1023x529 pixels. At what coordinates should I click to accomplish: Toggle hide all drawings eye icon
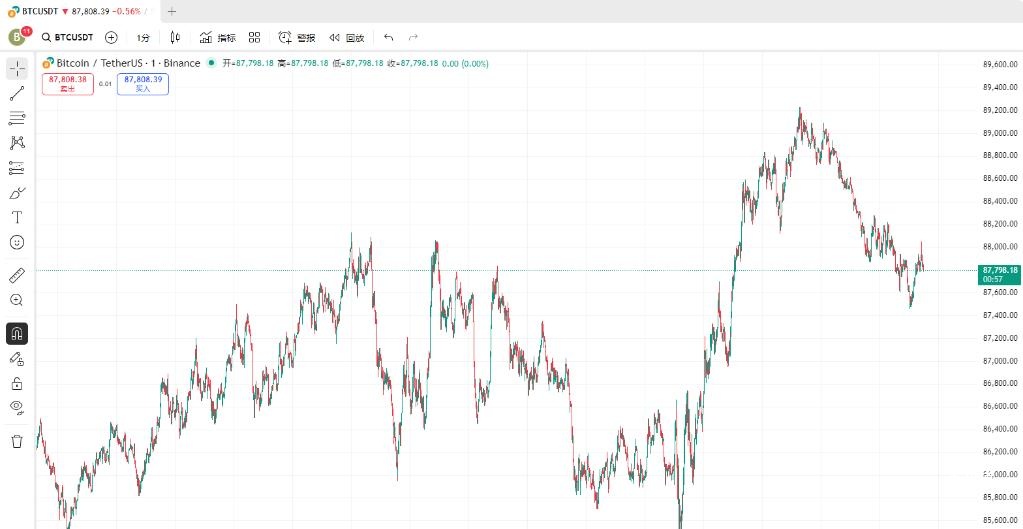click(x=17, y=406)
